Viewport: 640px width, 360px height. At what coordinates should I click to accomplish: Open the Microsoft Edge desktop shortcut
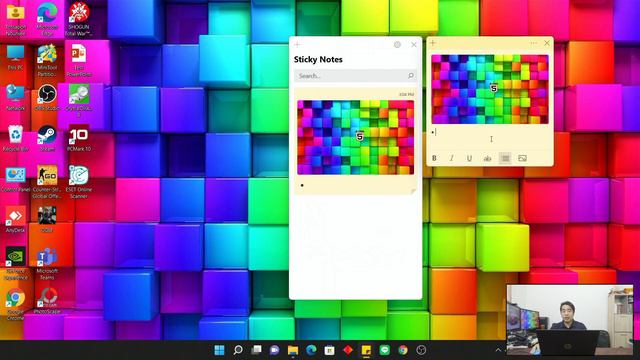pos(47,19)
